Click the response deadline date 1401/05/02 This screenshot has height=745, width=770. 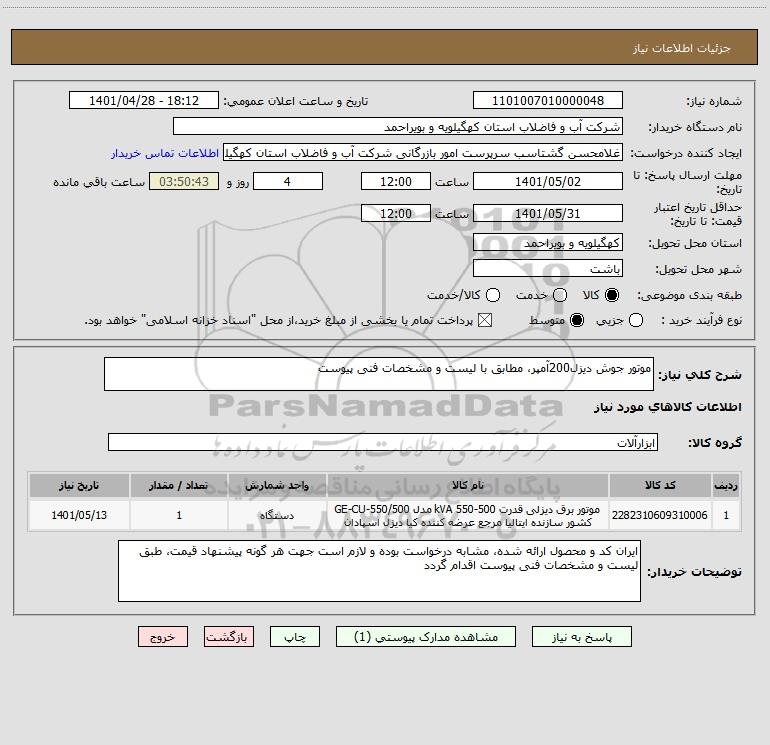click(x=548, y=181)
